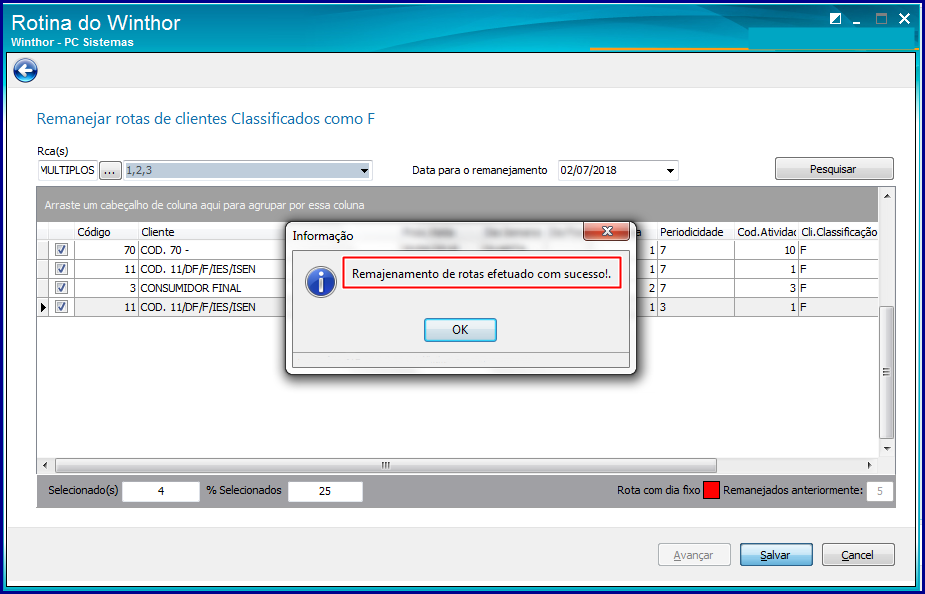The image size is (925, 594).
Task: Go back with the blue arrow icon
Action: (25, 71)
